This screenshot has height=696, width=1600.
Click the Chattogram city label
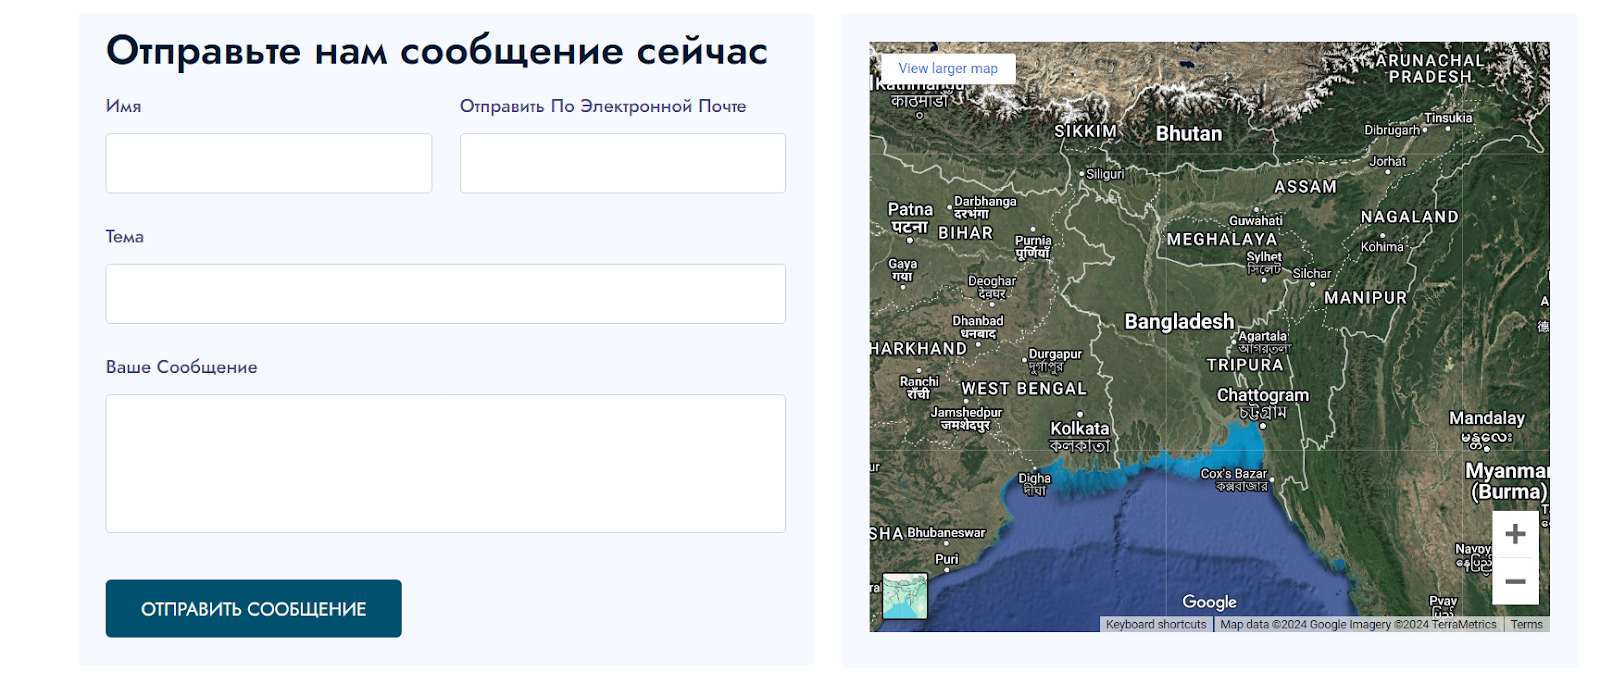pos(1262,395)
